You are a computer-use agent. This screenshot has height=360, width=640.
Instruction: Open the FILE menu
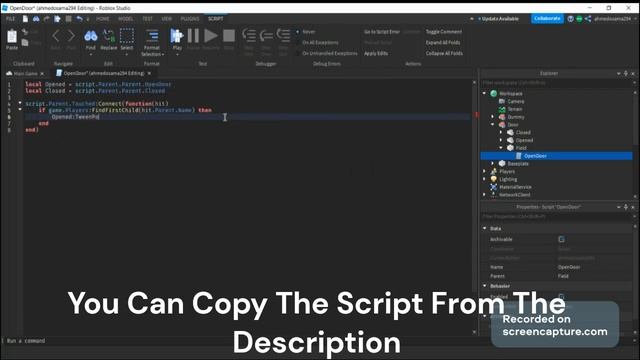point(10,19)
